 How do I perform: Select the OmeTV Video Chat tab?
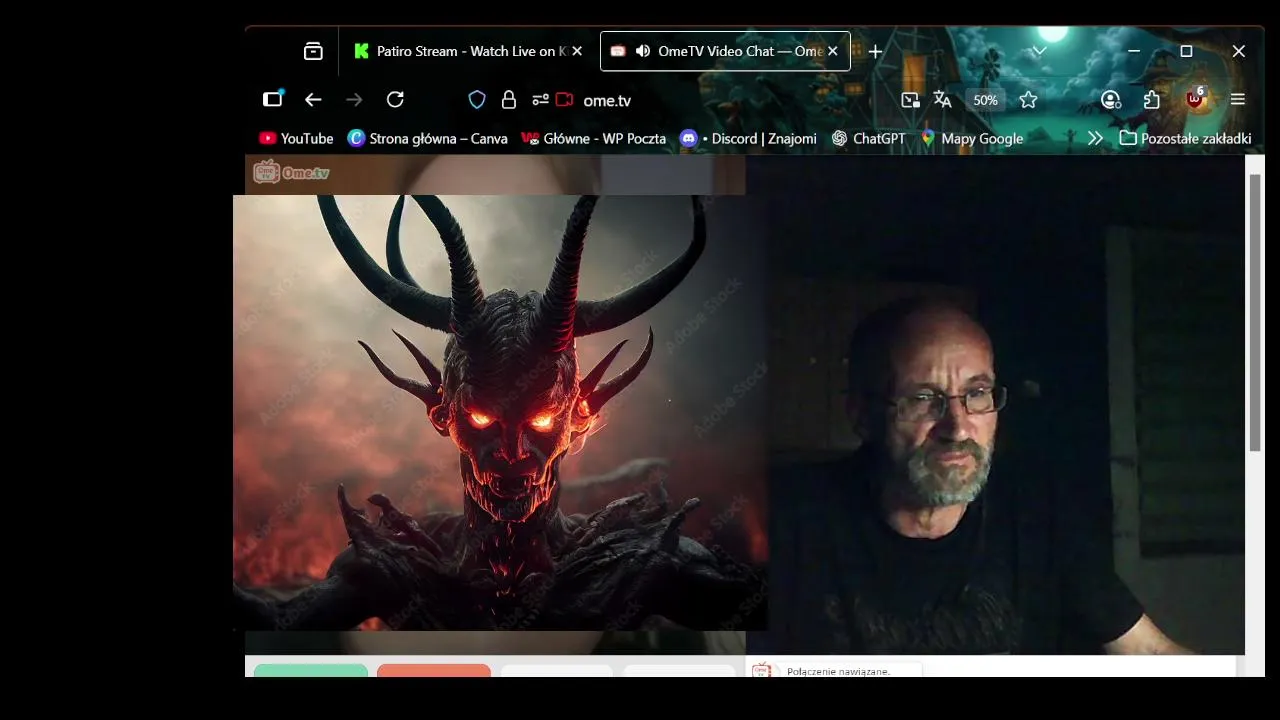[x=725, y=51]
